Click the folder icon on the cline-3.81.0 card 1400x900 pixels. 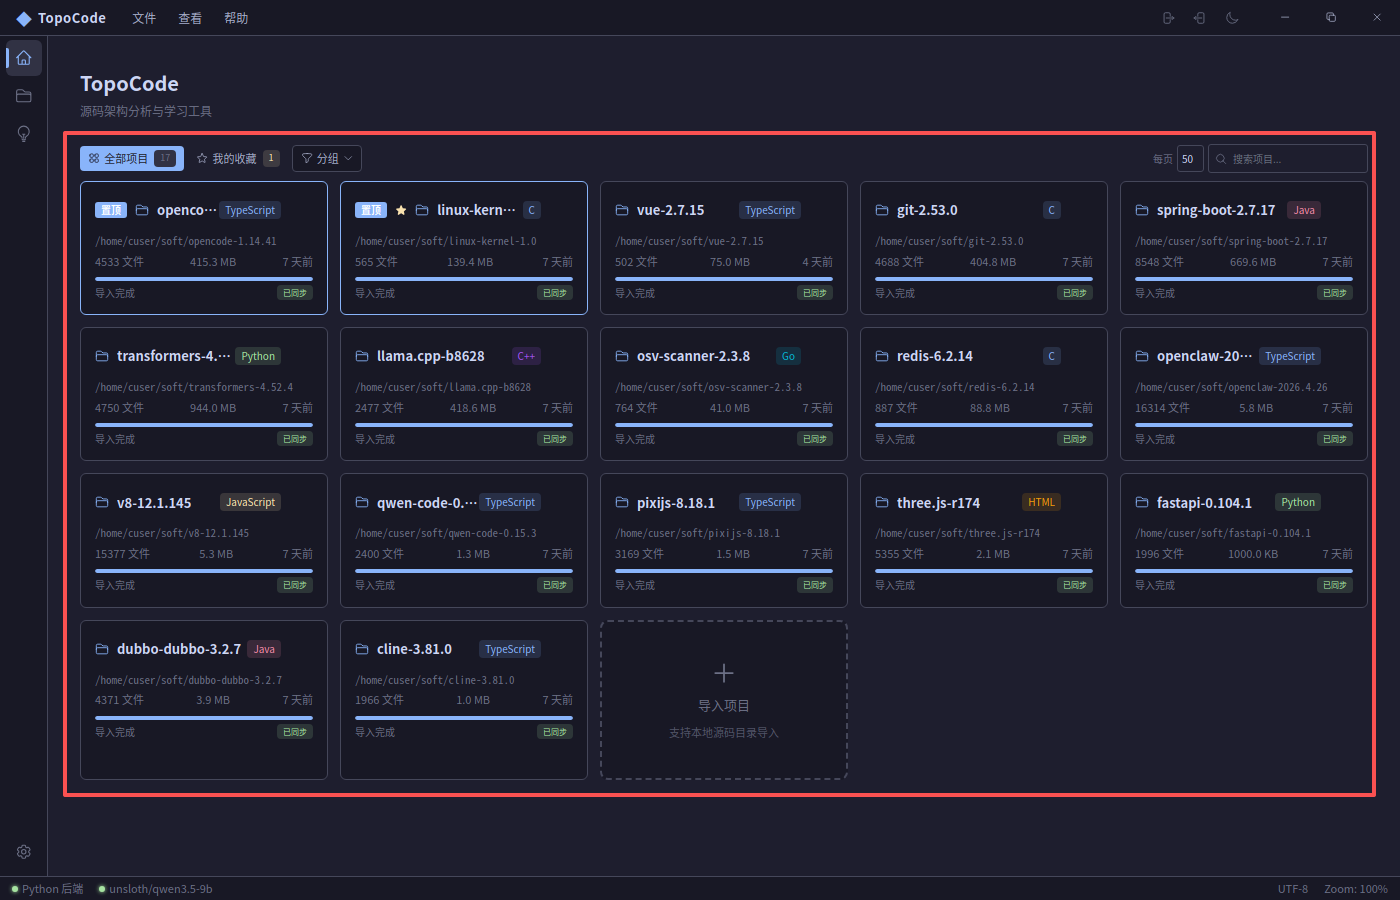[362, 649]
